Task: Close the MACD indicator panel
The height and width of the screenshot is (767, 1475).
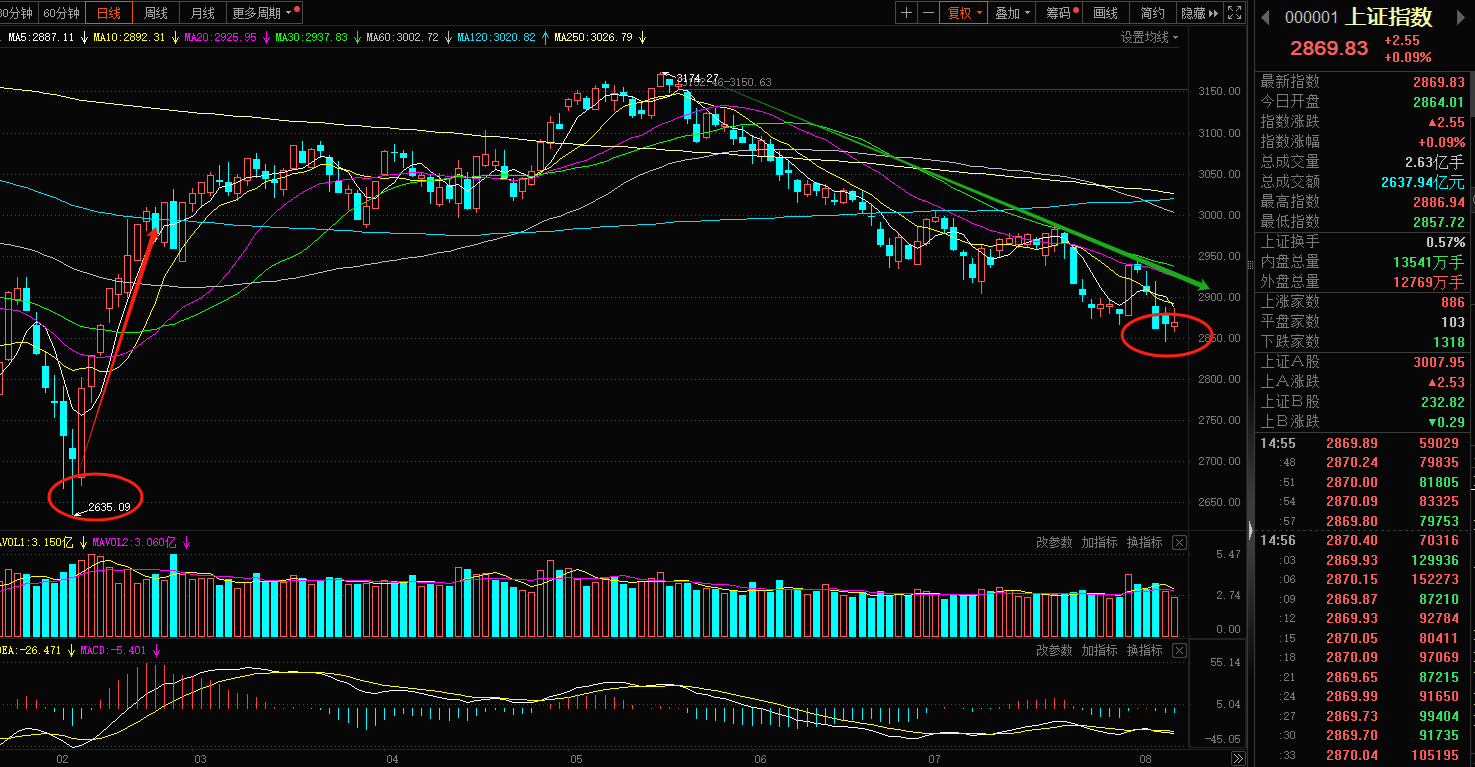Action: pyautogui.click(x=1179, y=650)
